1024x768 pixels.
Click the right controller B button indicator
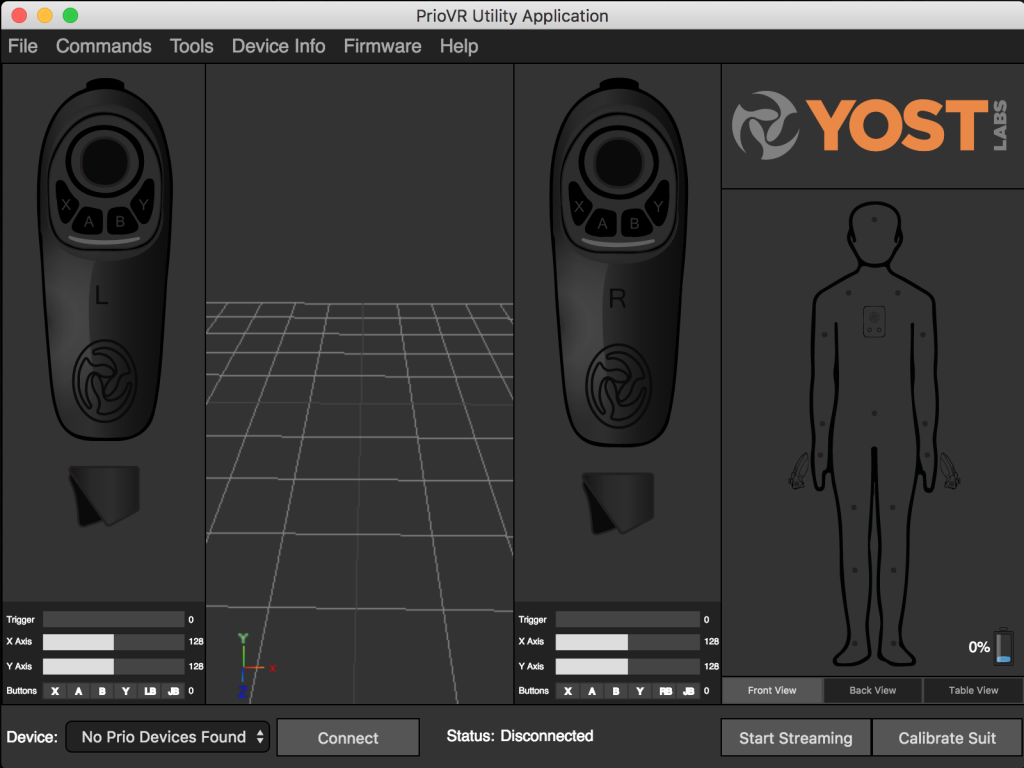(x=616, y=691)
